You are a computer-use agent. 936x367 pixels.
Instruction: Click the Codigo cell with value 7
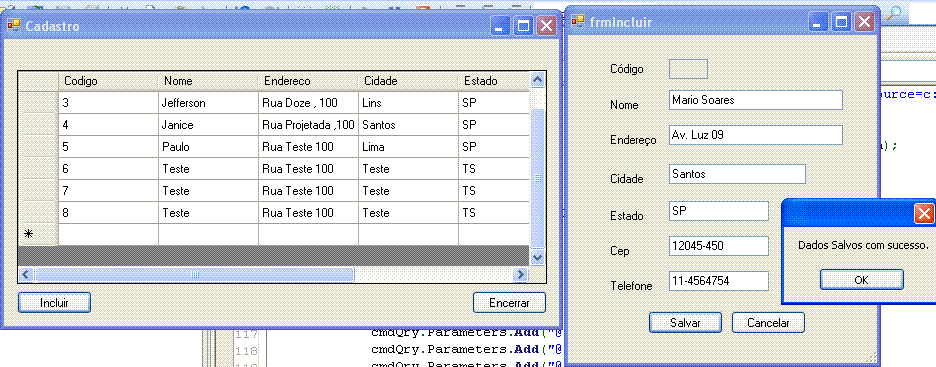[109, 191]
